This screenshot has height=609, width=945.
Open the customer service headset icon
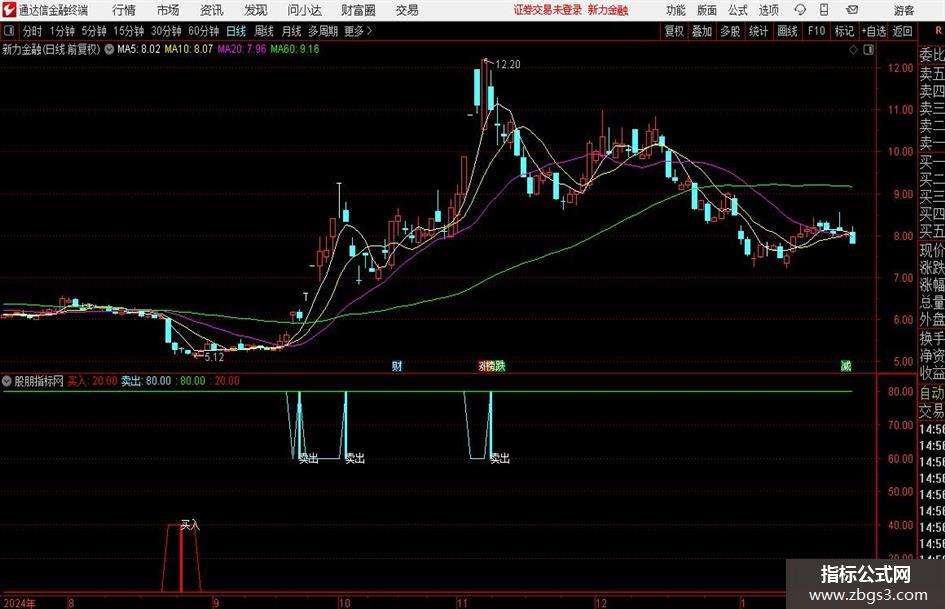(x=800, y=10)
